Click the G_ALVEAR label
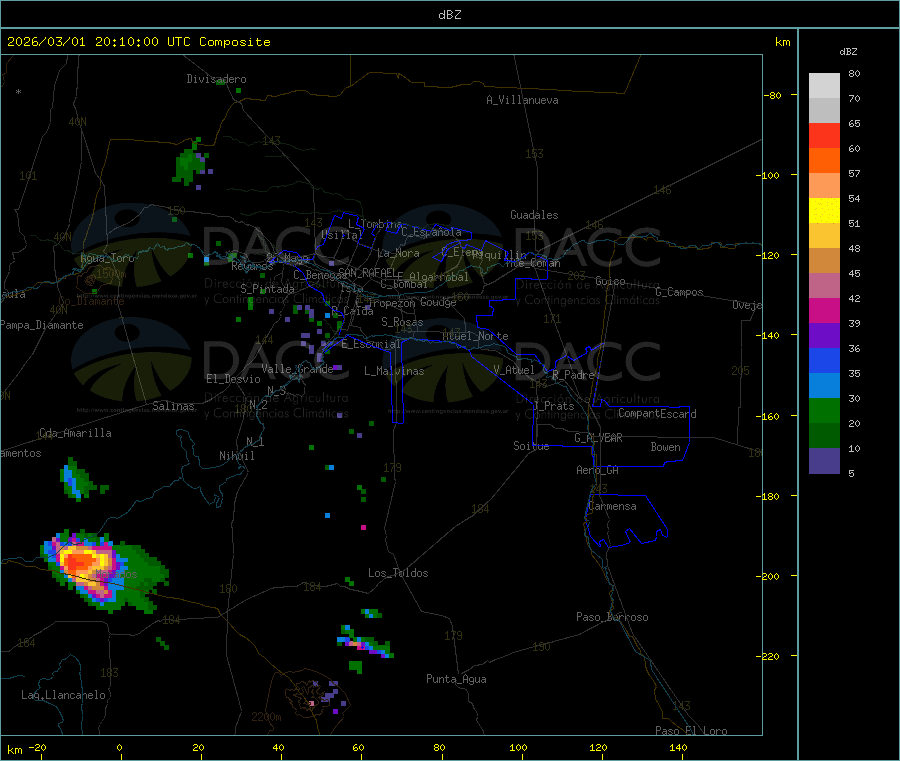 [x=599, y=437]
